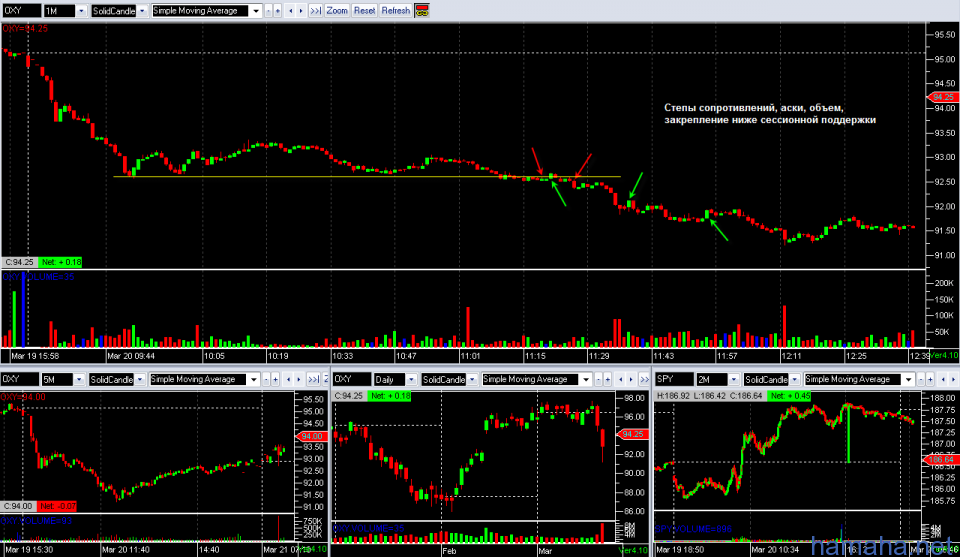Jump to latest bar in main chart
Image resolution: width=960 pixels, height=557 pixels.
tap(315, 11)
